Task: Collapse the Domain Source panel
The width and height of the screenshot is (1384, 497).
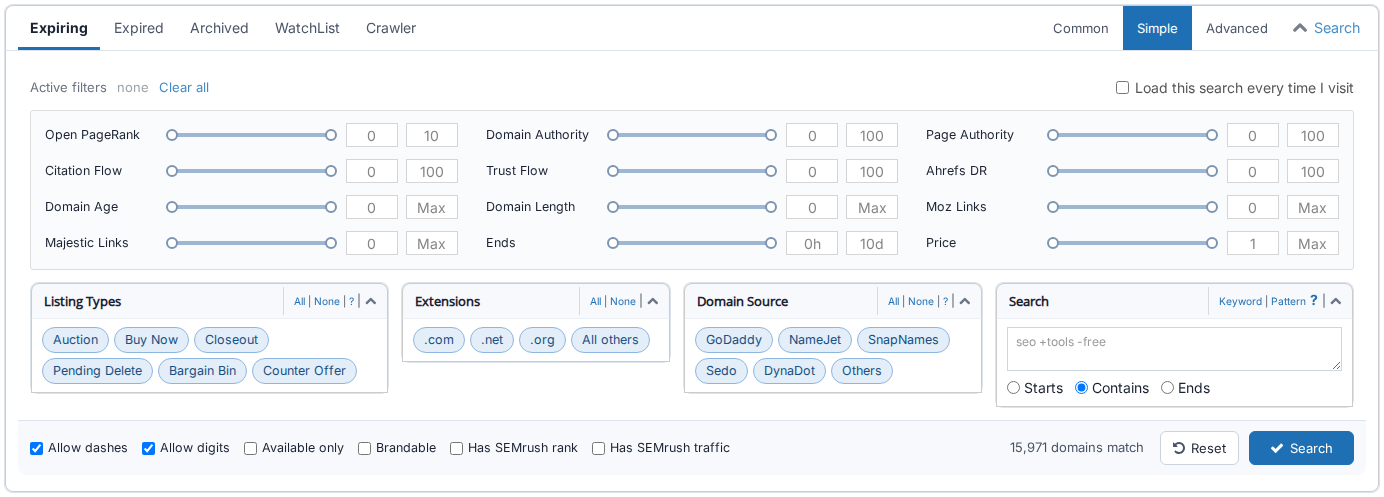Action: (x=964, y=301)
